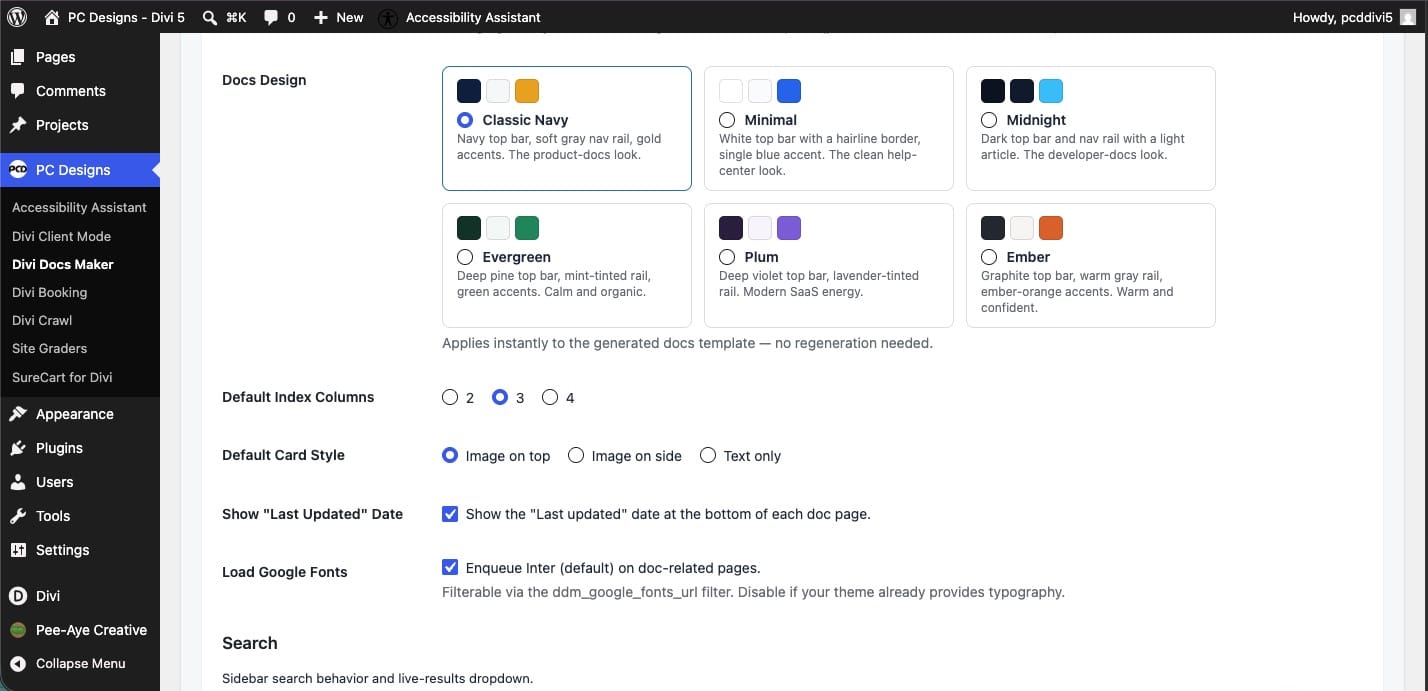This screenshot has height=691, width=1428.
Task: Click the purple swatch in Plum card
Action: [x=789, y=228]
